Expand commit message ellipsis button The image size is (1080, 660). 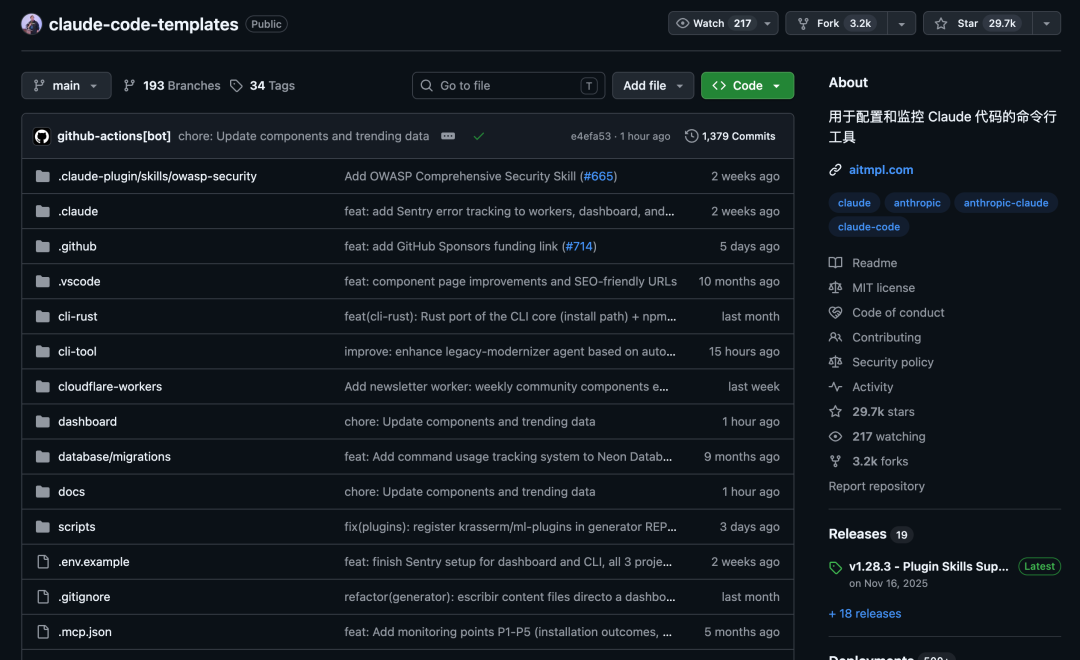click(x=448, y=136)
